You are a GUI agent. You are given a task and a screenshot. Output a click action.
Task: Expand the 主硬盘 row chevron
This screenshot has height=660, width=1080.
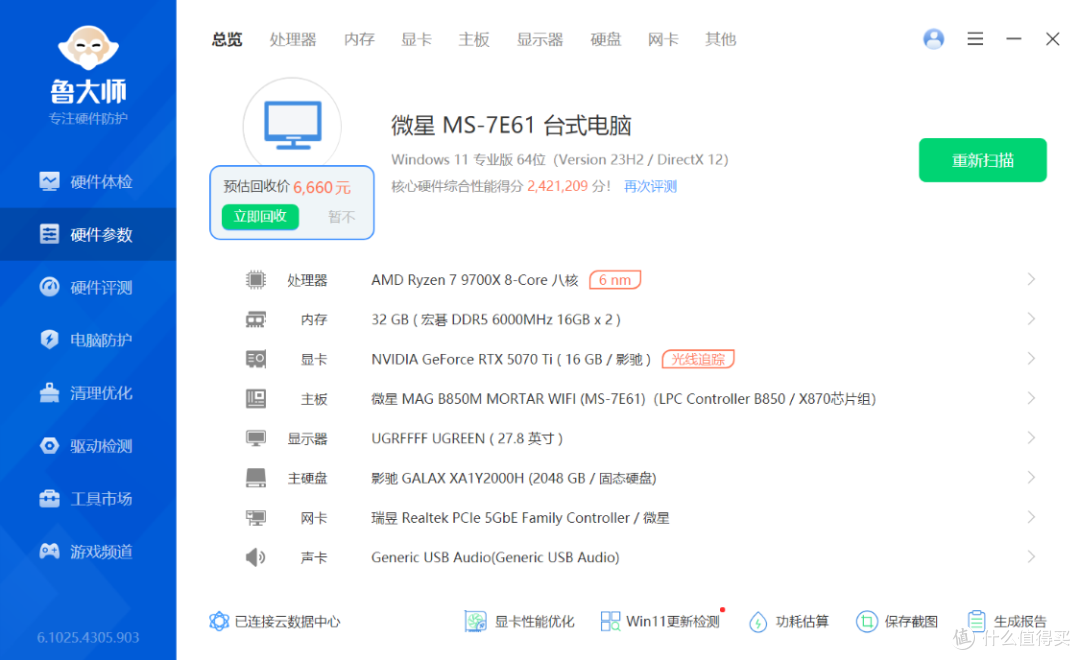(1031, 477)
